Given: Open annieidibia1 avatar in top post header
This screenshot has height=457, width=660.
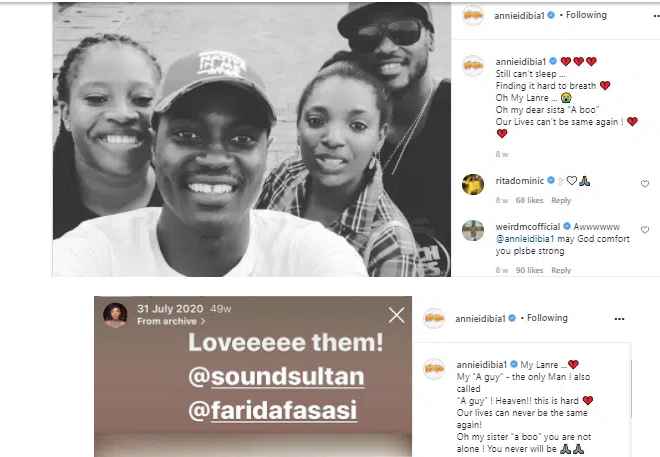Looking at the screenshot, I should click(473, 16).
